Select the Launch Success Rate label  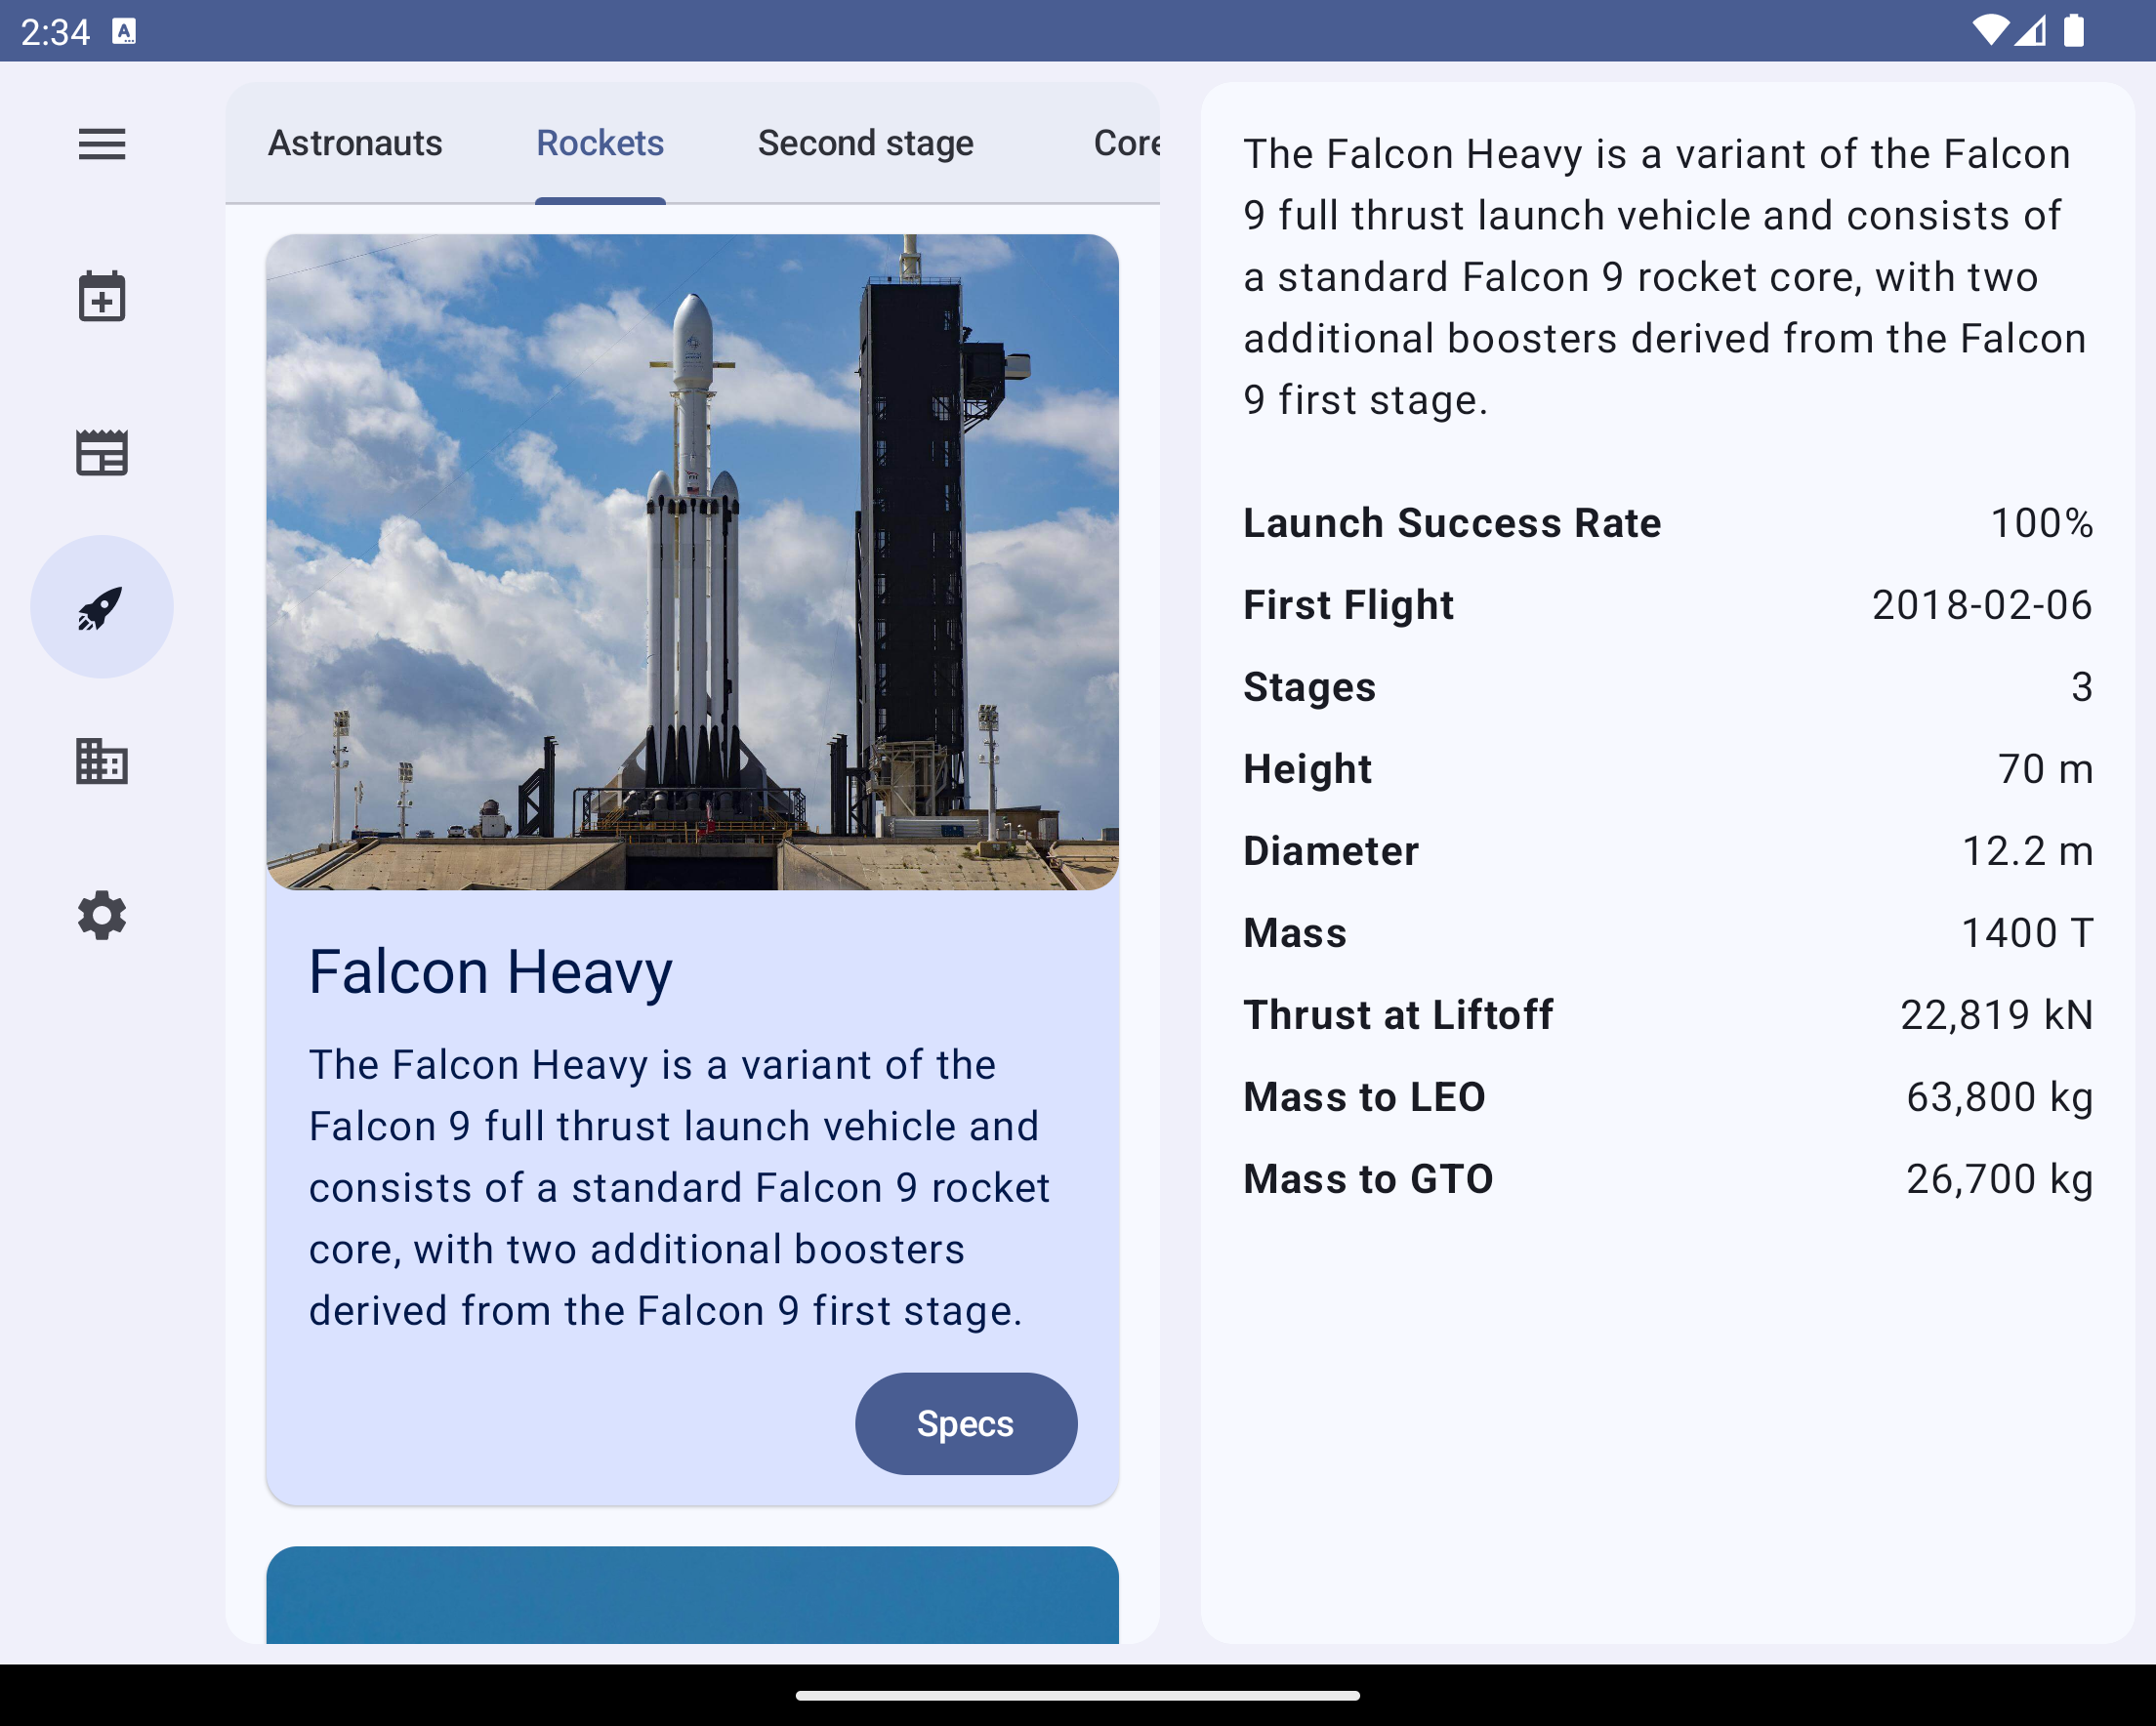pos(1452,523)
